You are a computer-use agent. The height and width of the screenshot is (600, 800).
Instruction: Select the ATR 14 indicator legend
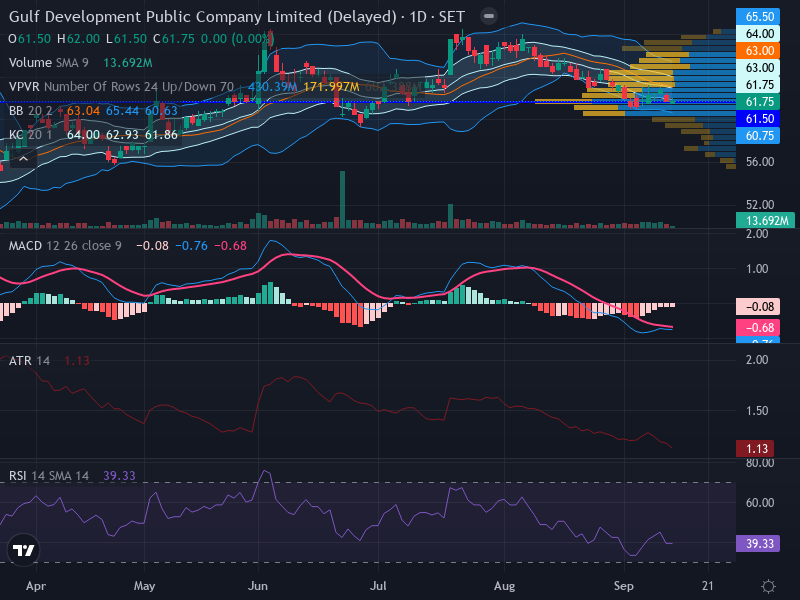click(29, 361)
